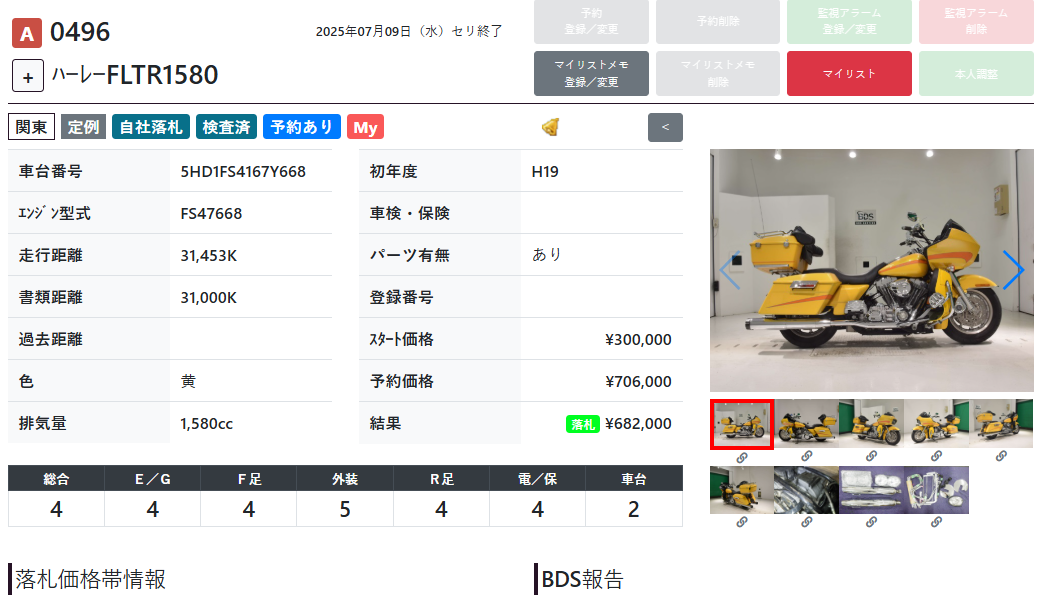Select mileage value 31,453K
This screenshot has height=603, width=1049.
coord(209,256)
